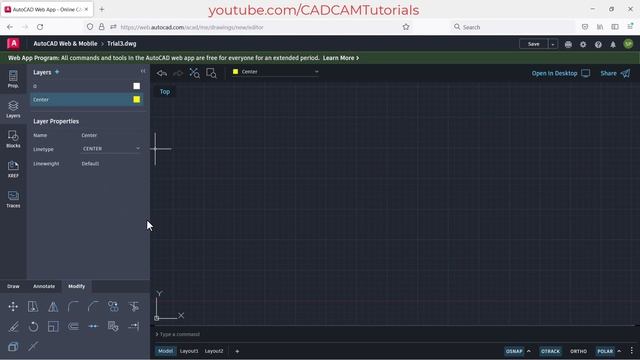Switch to the Draw tab
This screenshot has width=640, height=360.
click(x=13, y=286)
